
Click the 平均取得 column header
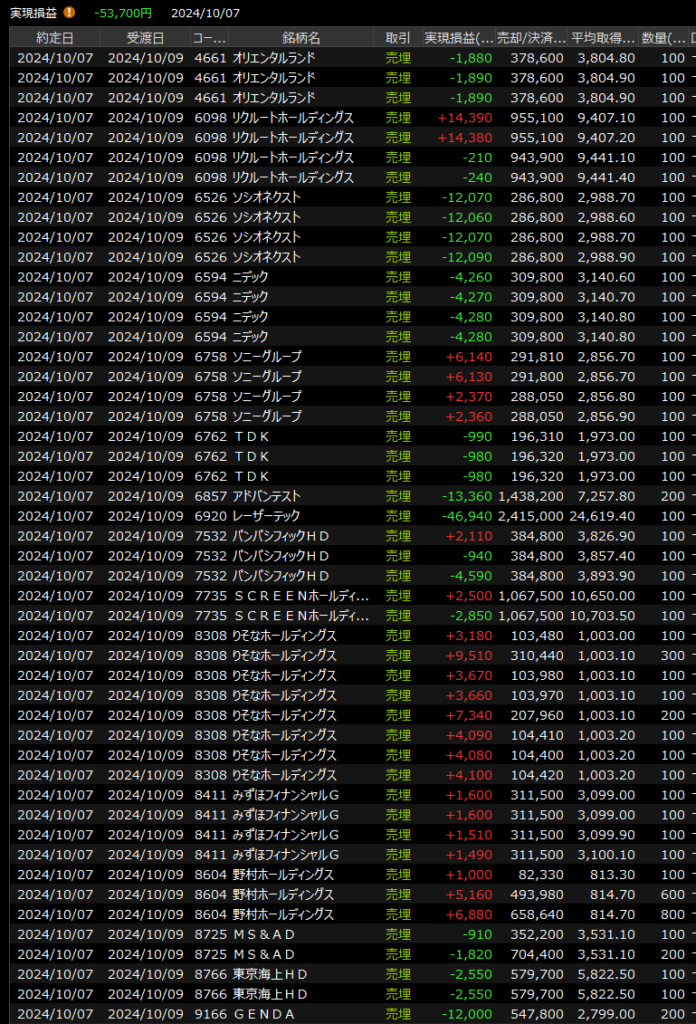tap(603, 37)
